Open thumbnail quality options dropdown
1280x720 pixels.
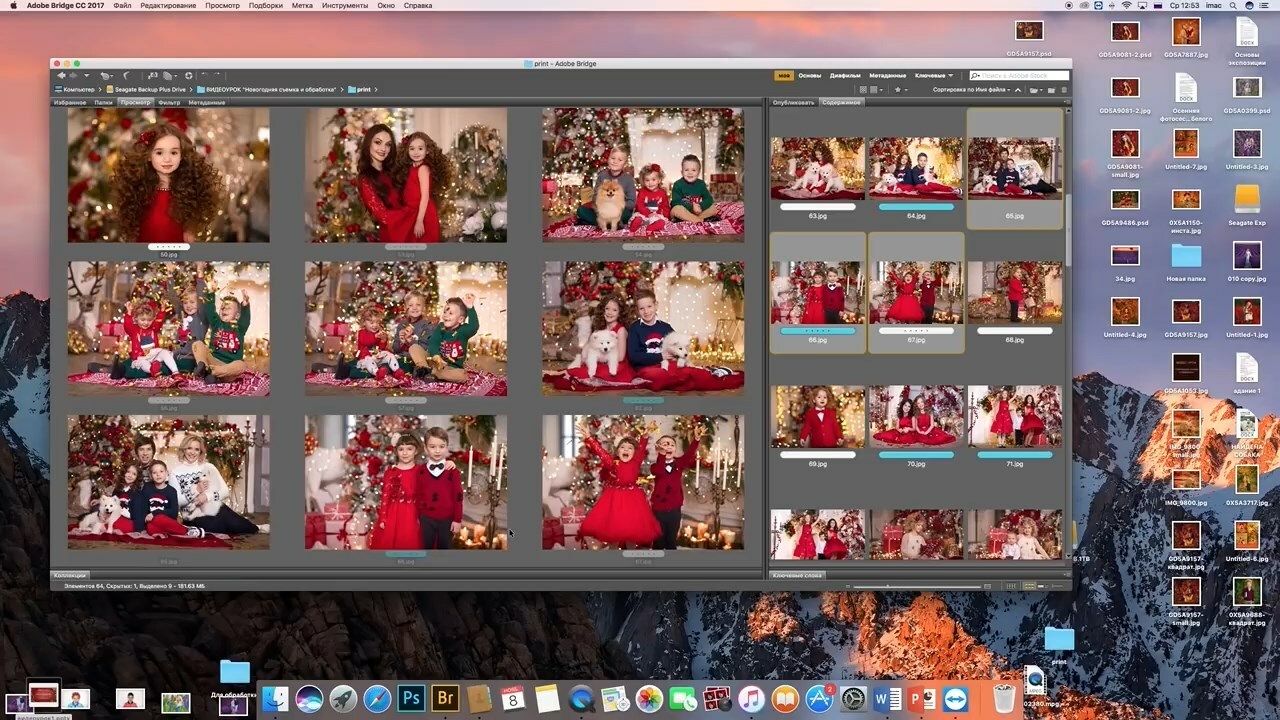876,90
